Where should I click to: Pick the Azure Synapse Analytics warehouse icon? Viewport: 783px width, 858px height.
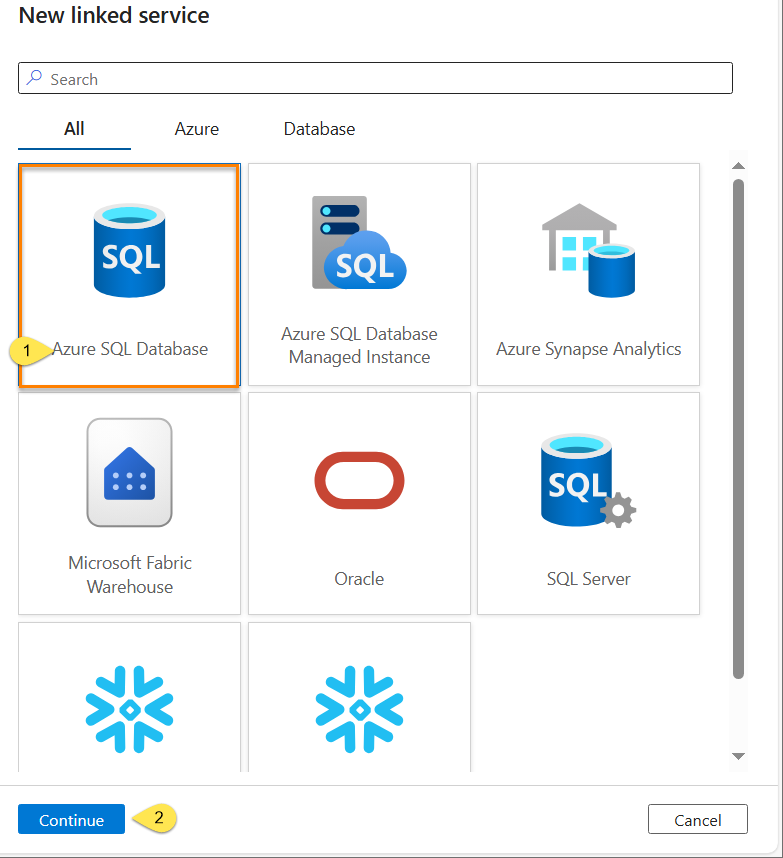pos(588,250)
